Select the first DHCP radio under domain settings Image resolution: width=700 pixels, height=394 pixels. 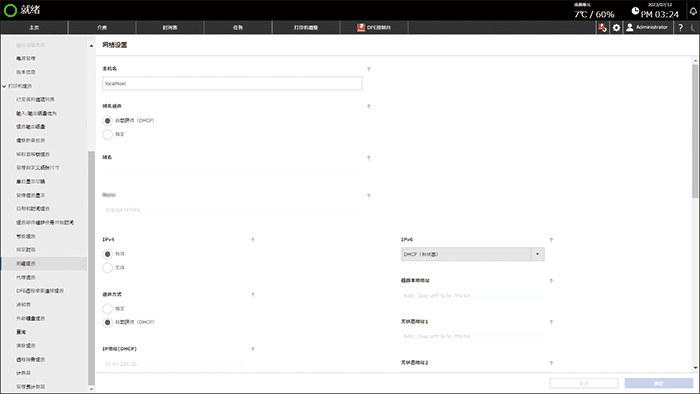[108, 120]
